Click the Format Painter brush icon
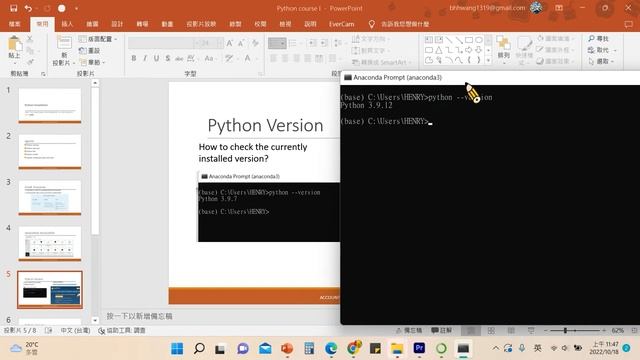 coord(30,62)
